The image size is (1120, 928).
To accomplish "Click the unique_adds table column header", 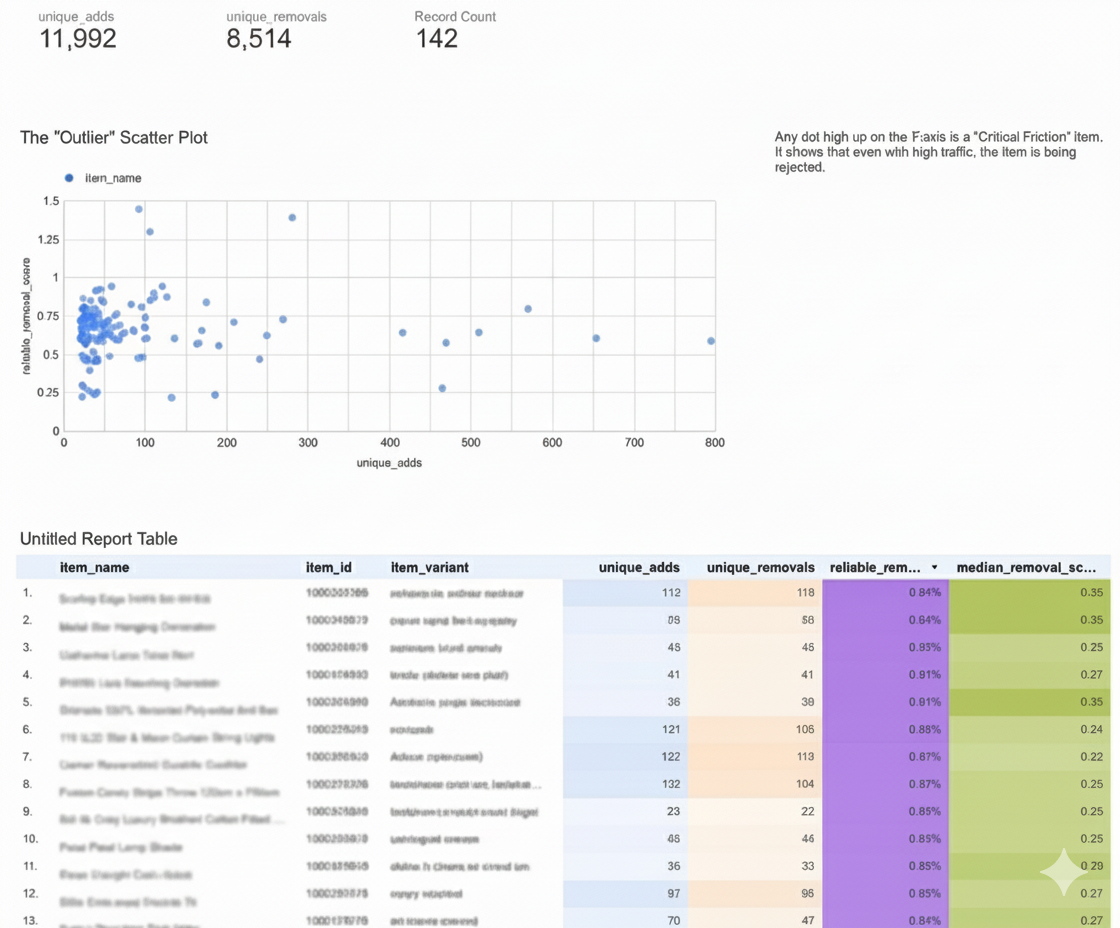I will pyautogui.click(x=639, y=568).
